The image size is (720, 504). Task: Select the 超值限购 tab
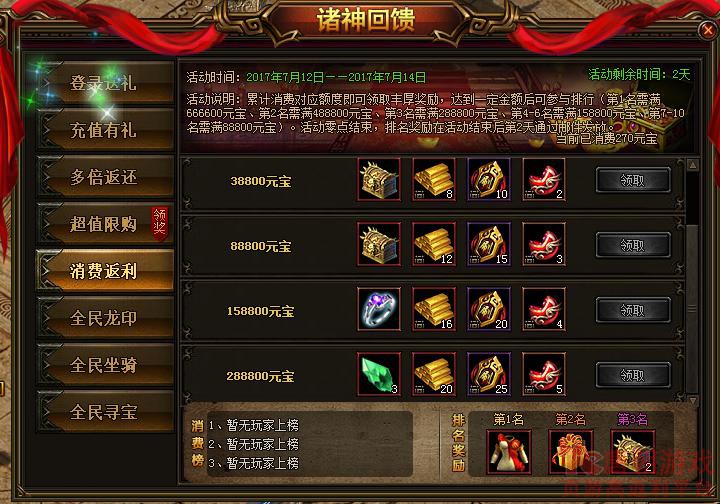coord(105,224)
